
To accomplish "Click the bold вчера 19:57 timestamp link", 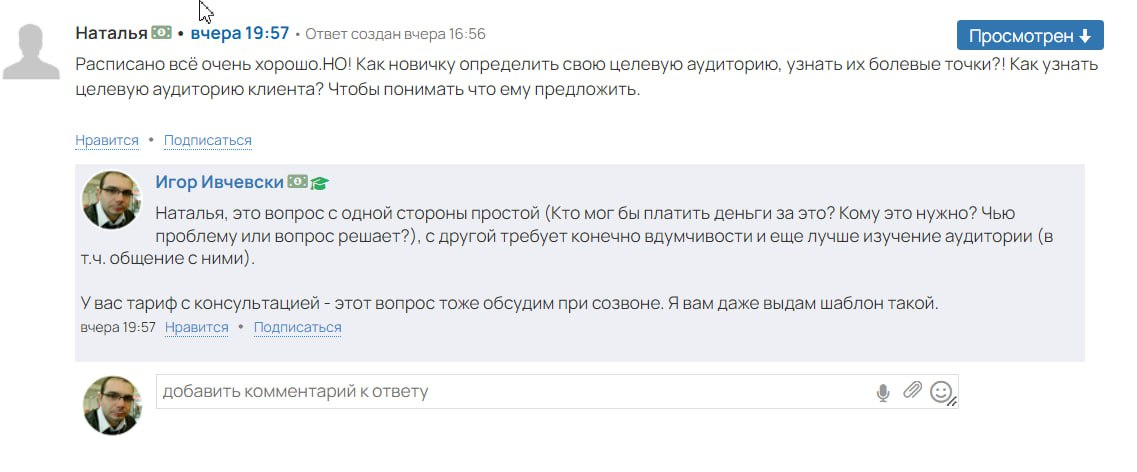I will [x=239, y=33].
